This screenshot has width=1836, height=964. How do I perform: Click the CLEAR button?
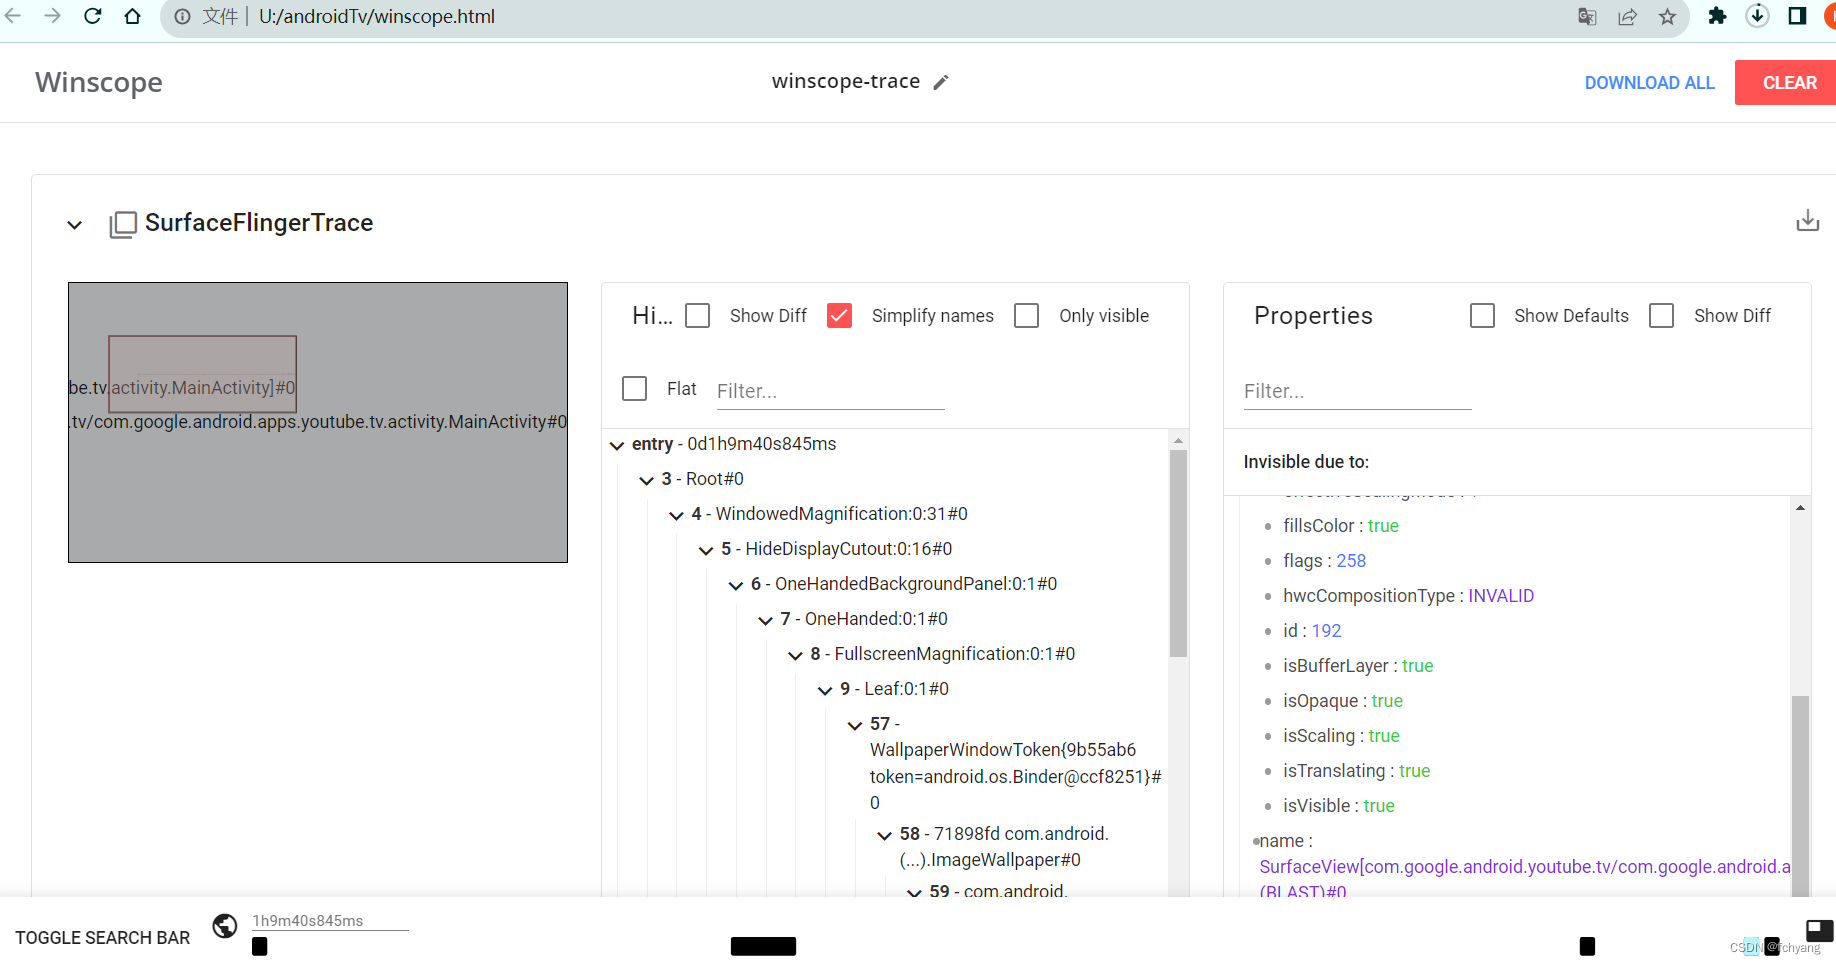(x=1789, y=82)
